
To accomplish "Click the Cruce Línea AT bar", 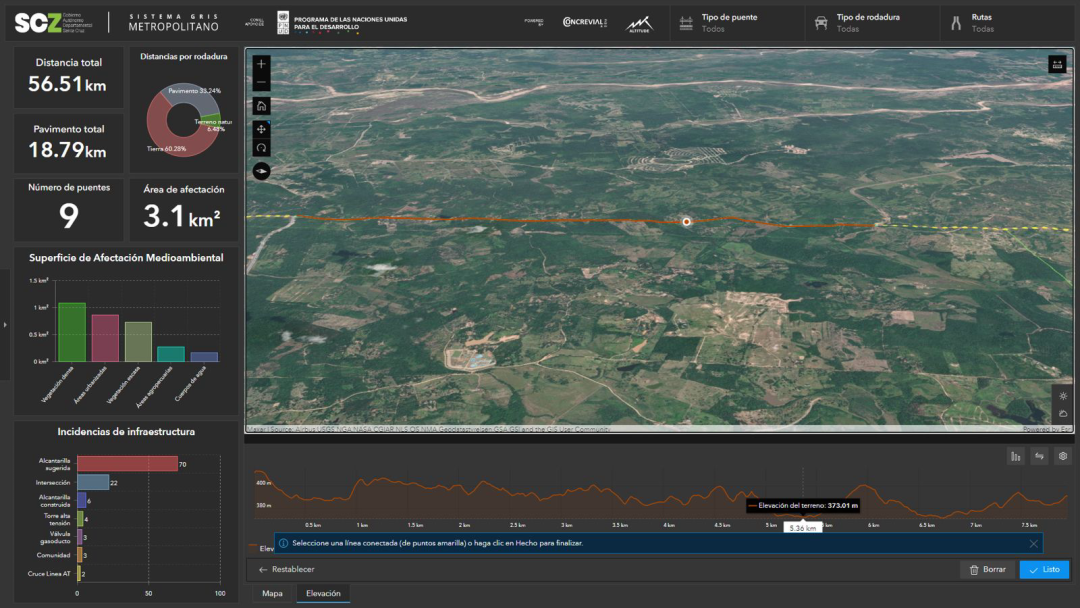I will [79, 574].
